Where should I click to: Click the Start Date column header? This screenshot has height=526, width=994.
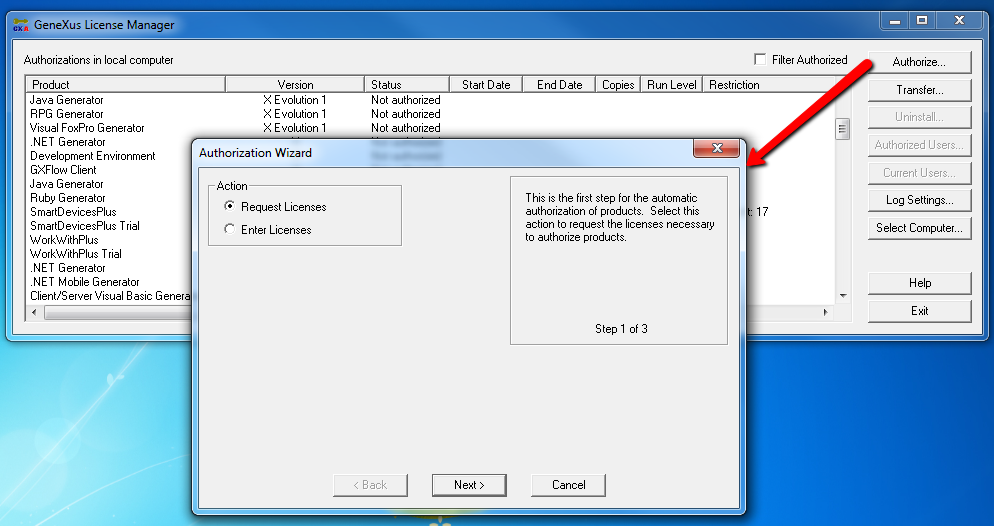pyautogui.click(x=486, y=84)
